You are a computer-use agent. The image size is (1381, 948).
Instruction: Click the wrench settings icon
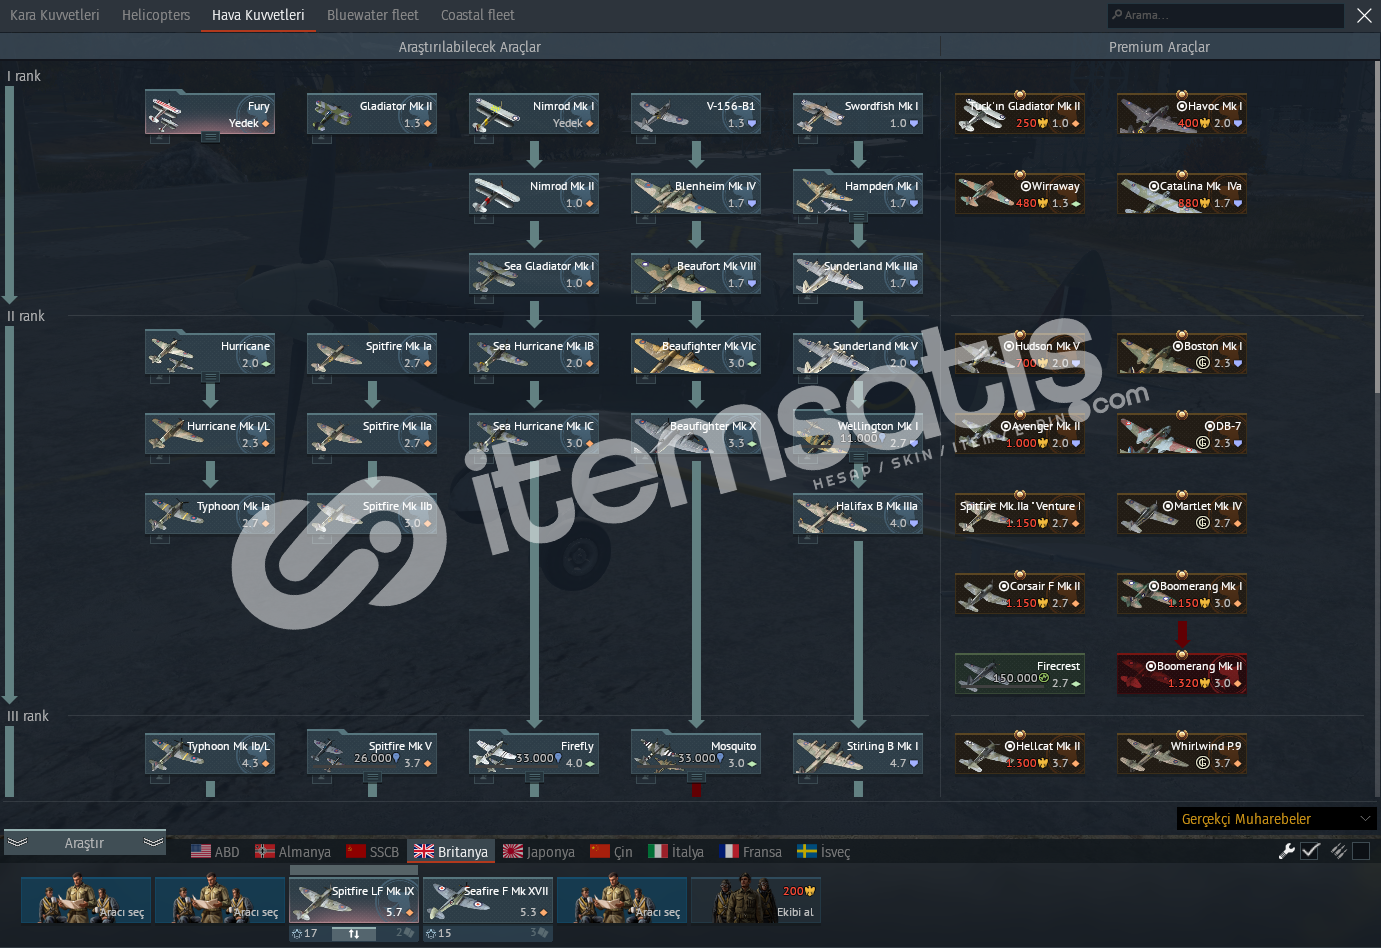click(1287, 851)
